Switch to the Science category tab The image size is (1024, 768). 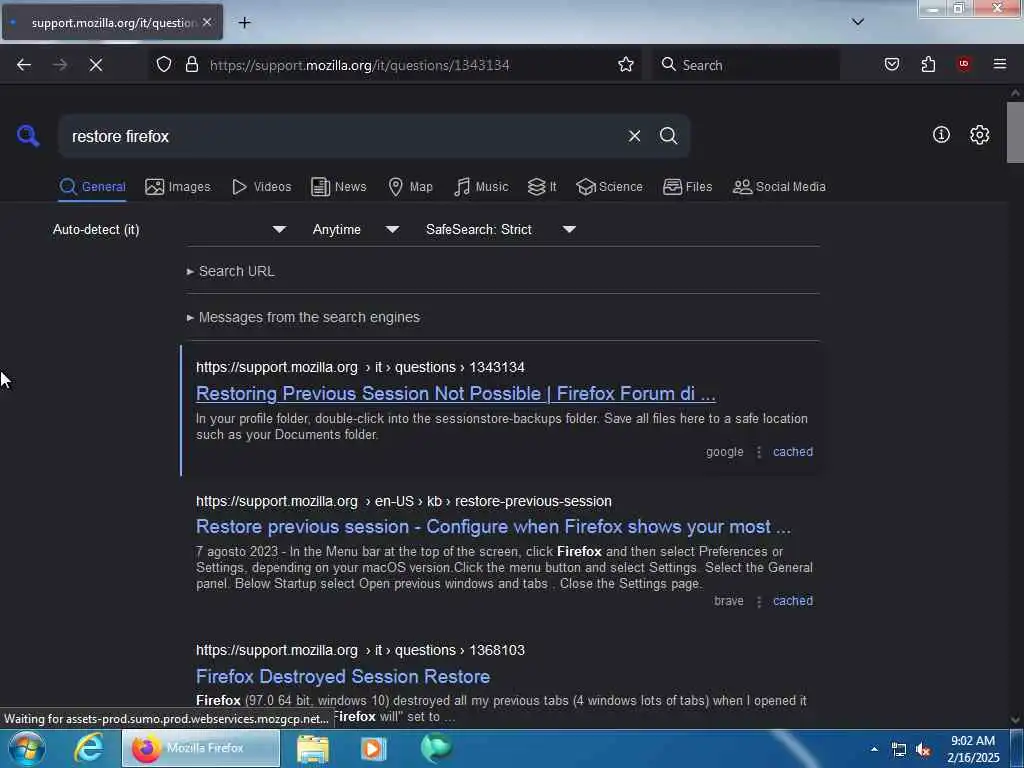(x=609, y=187)
